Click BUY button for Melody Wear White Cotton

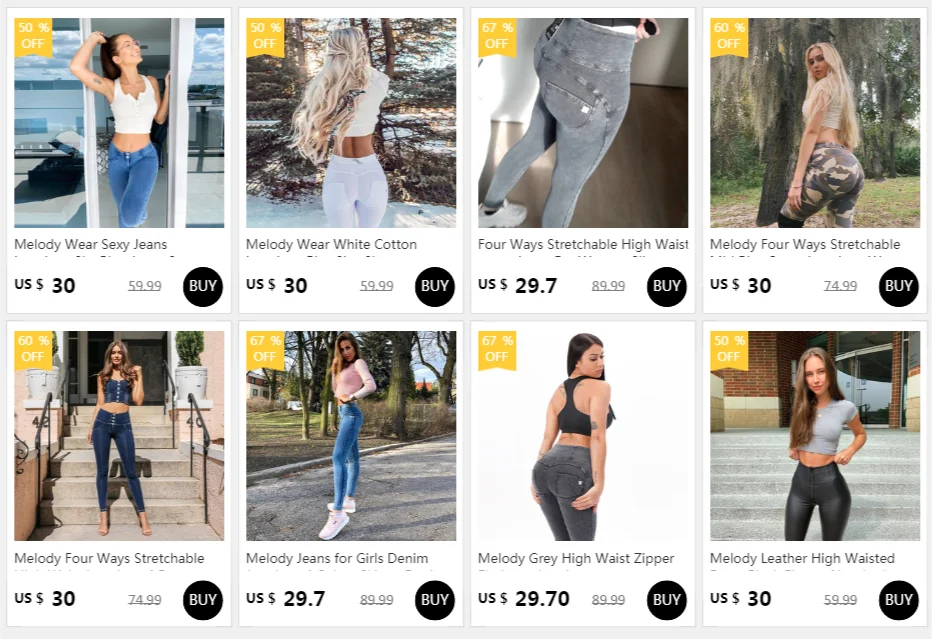click(434, 287)
